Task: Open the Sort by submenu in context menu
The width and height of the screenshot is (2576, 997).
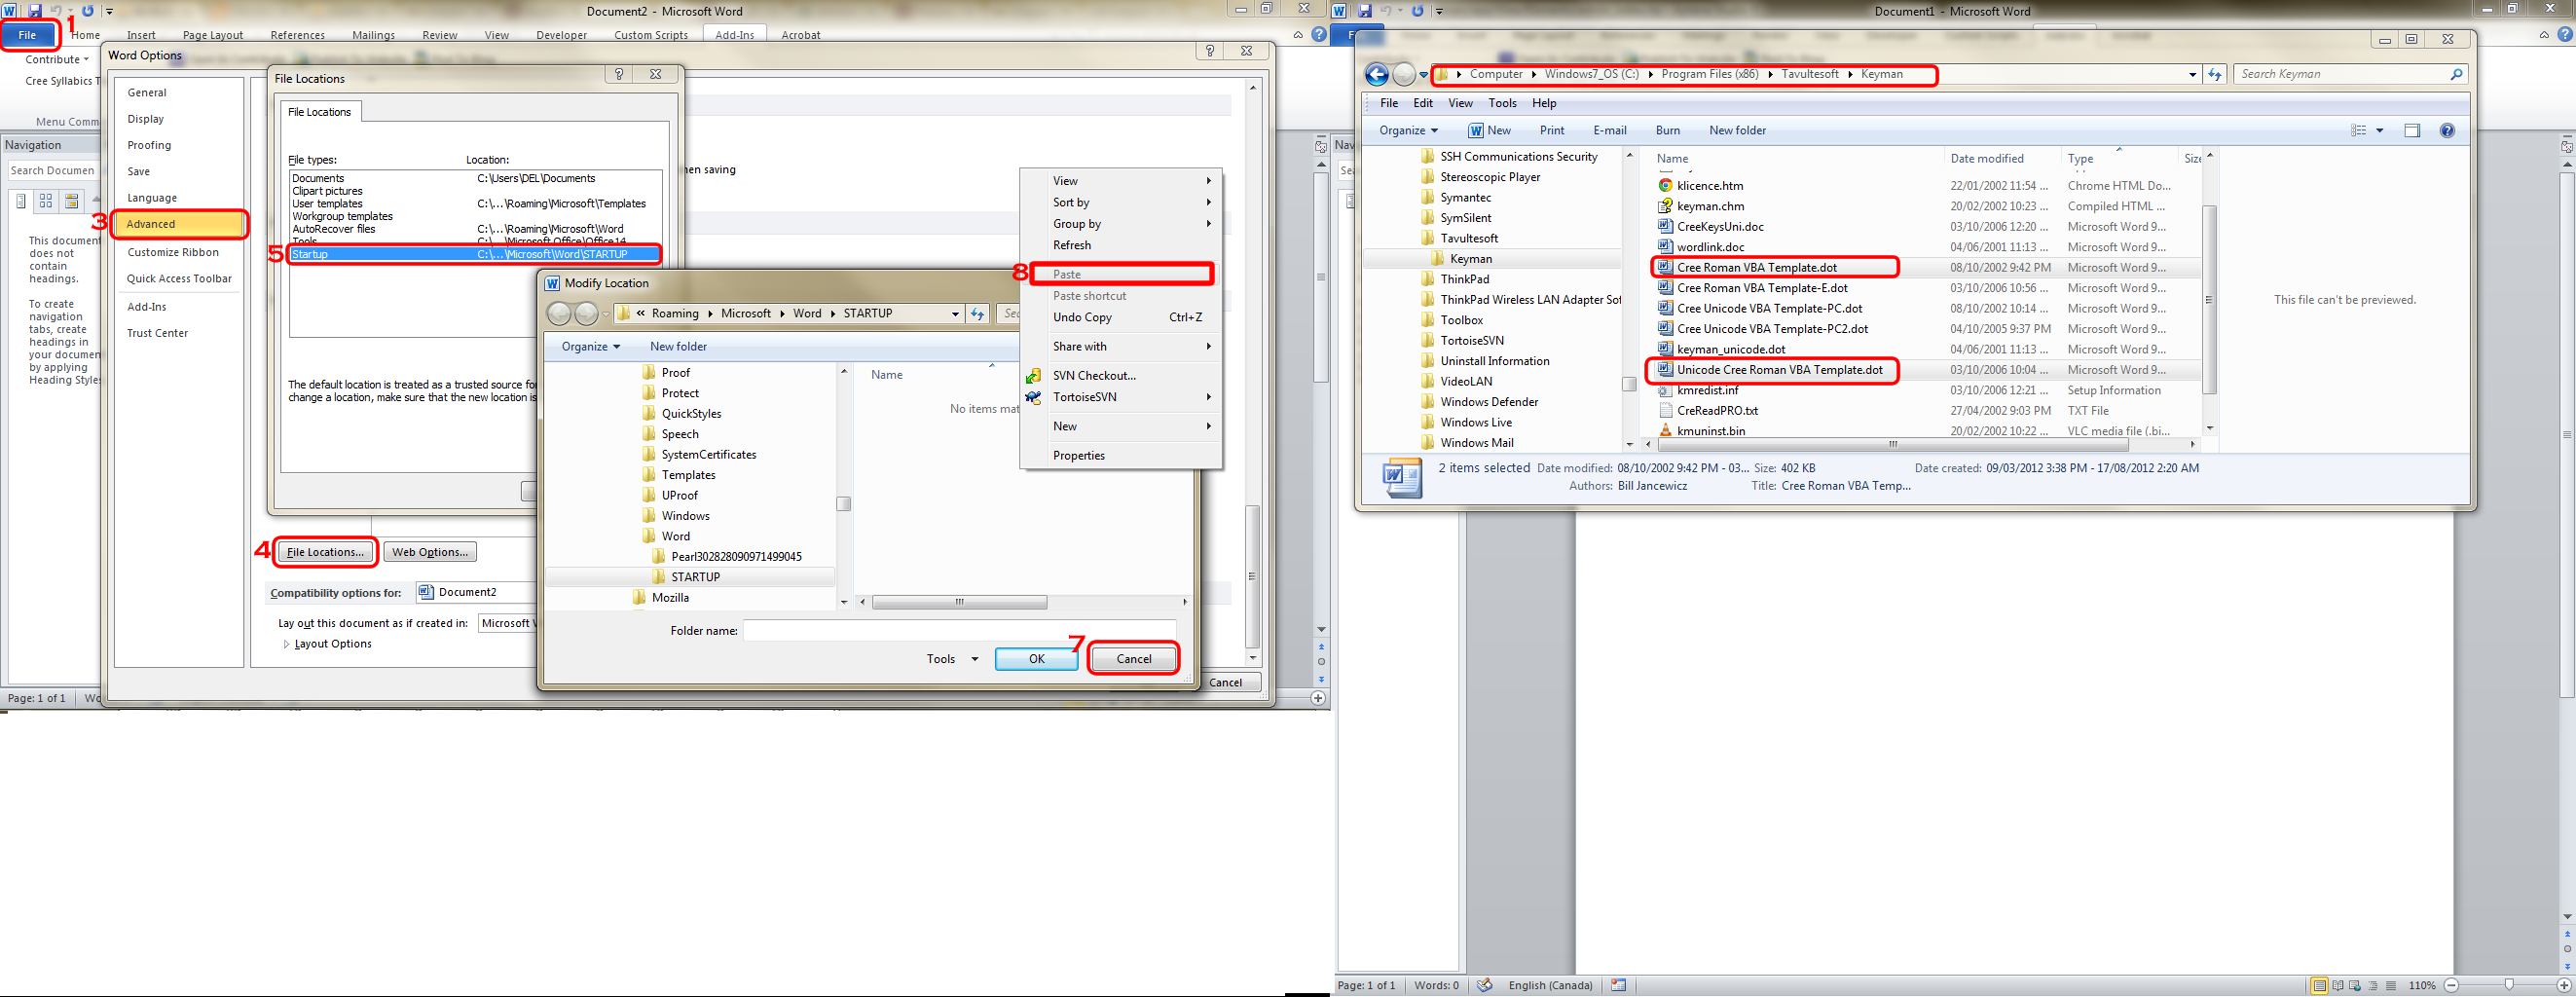Action: (1121, 202)
